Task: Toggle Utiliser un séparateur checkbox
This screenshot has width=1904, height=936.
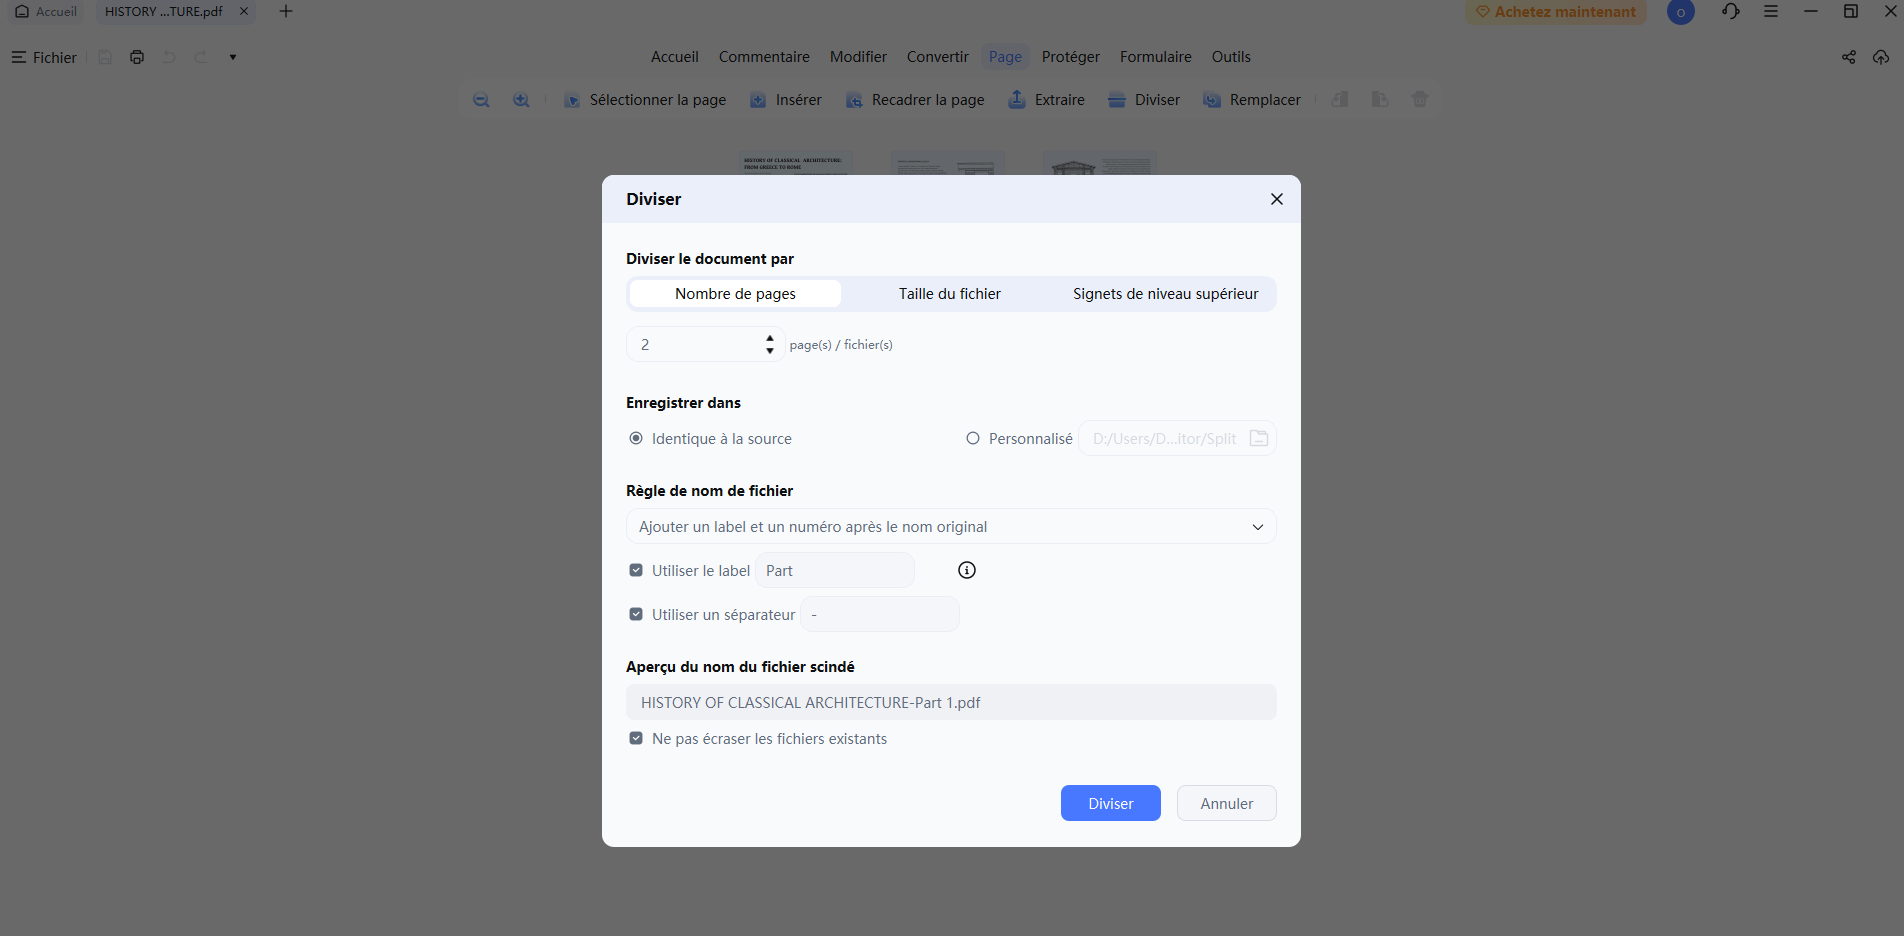Action: pyautogui.click(x=636, y=614)
